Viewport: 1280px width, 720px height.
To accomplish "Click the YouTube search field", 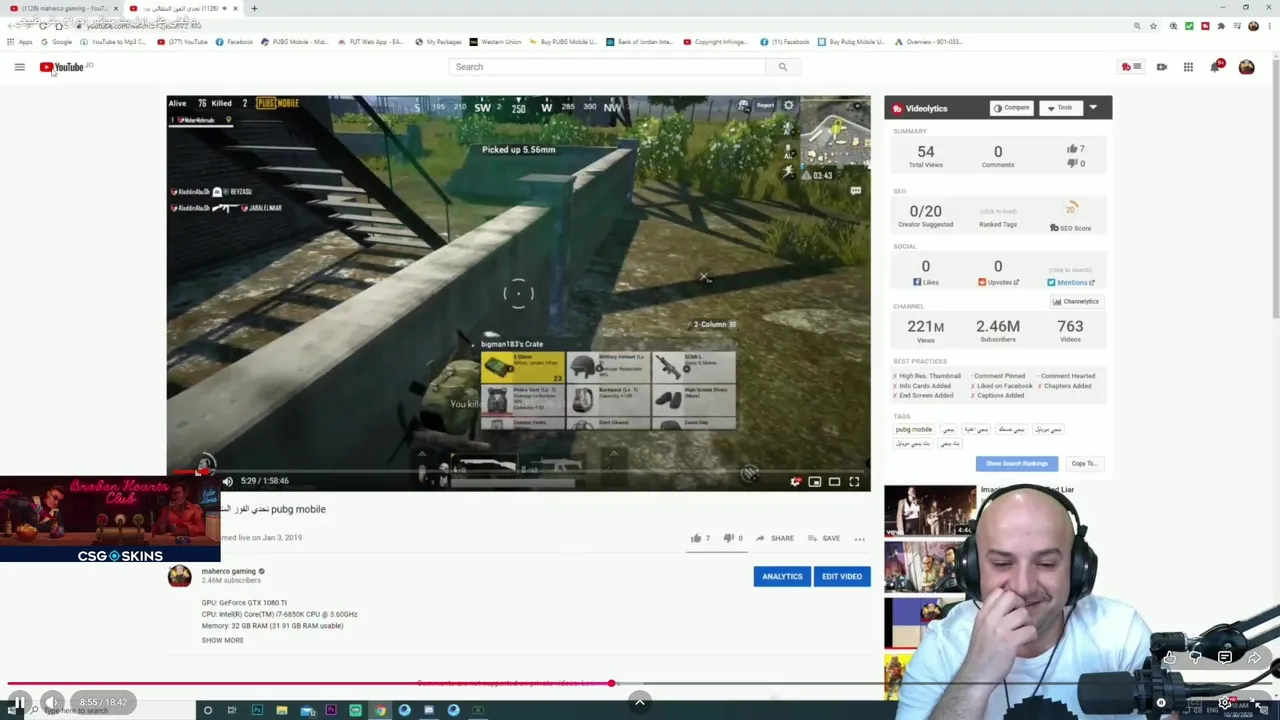I will click(x=607, y=67).
